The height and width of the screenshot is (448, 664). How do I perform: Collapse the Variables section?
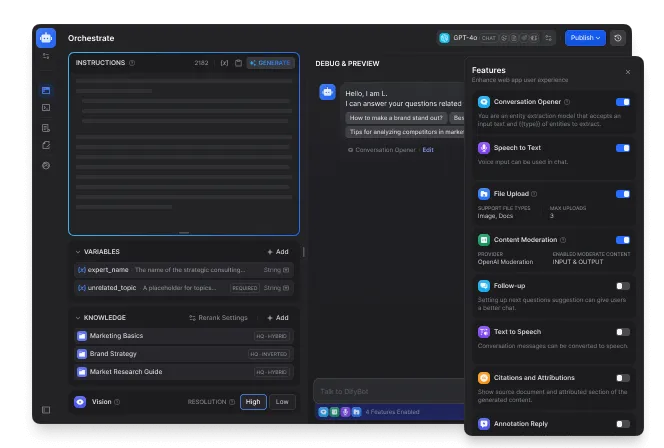(x=78, y=252)
